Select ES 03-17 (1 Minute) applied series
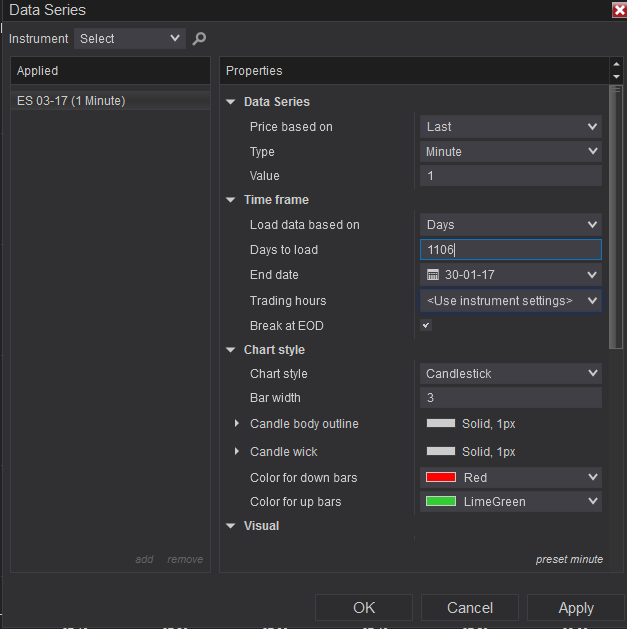Viewport: 627px width, 629px height. tap(71, 101)
